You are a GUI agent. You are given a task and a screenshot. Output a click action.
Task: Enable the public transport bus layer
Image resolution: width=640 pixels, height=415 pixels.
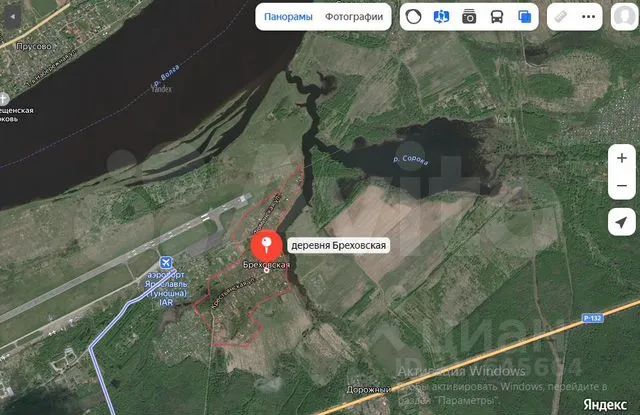click(497, 17)
